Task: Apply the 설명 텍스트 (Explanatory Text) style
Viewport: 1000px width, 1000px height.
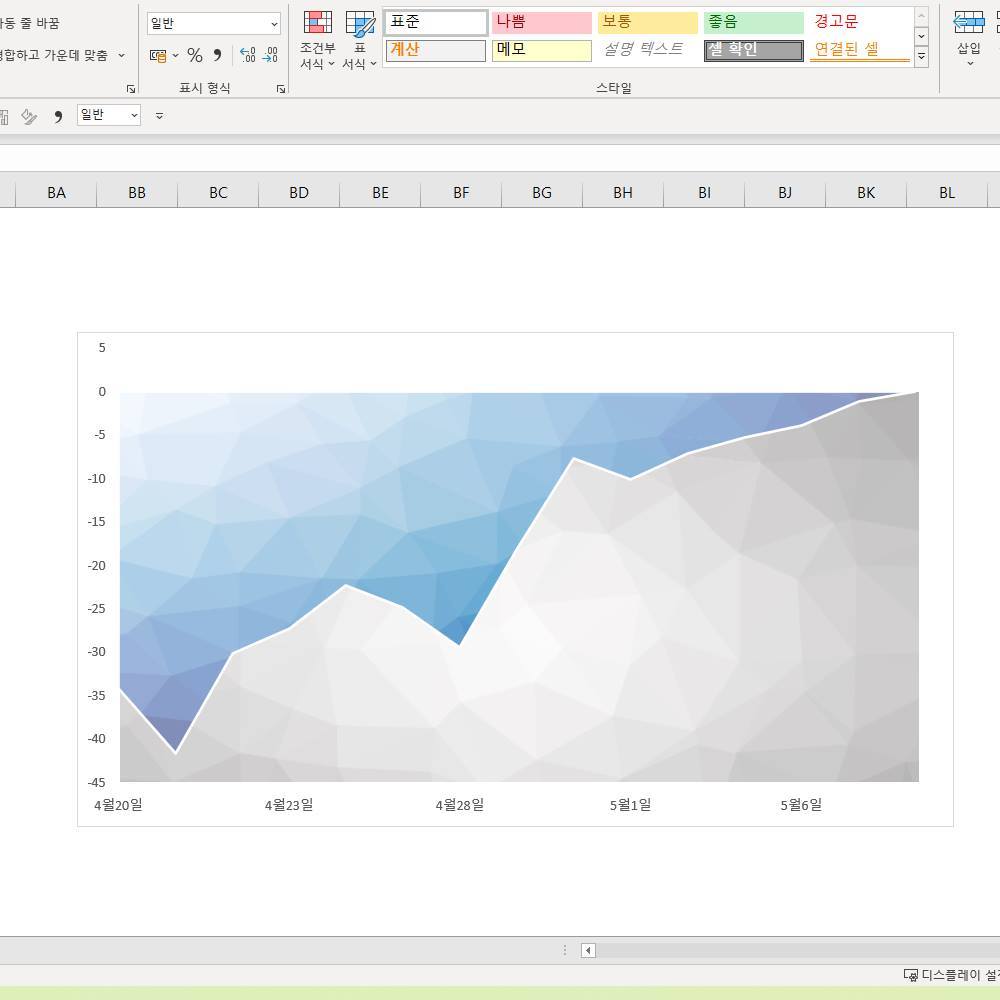Action: pos(647,50)
